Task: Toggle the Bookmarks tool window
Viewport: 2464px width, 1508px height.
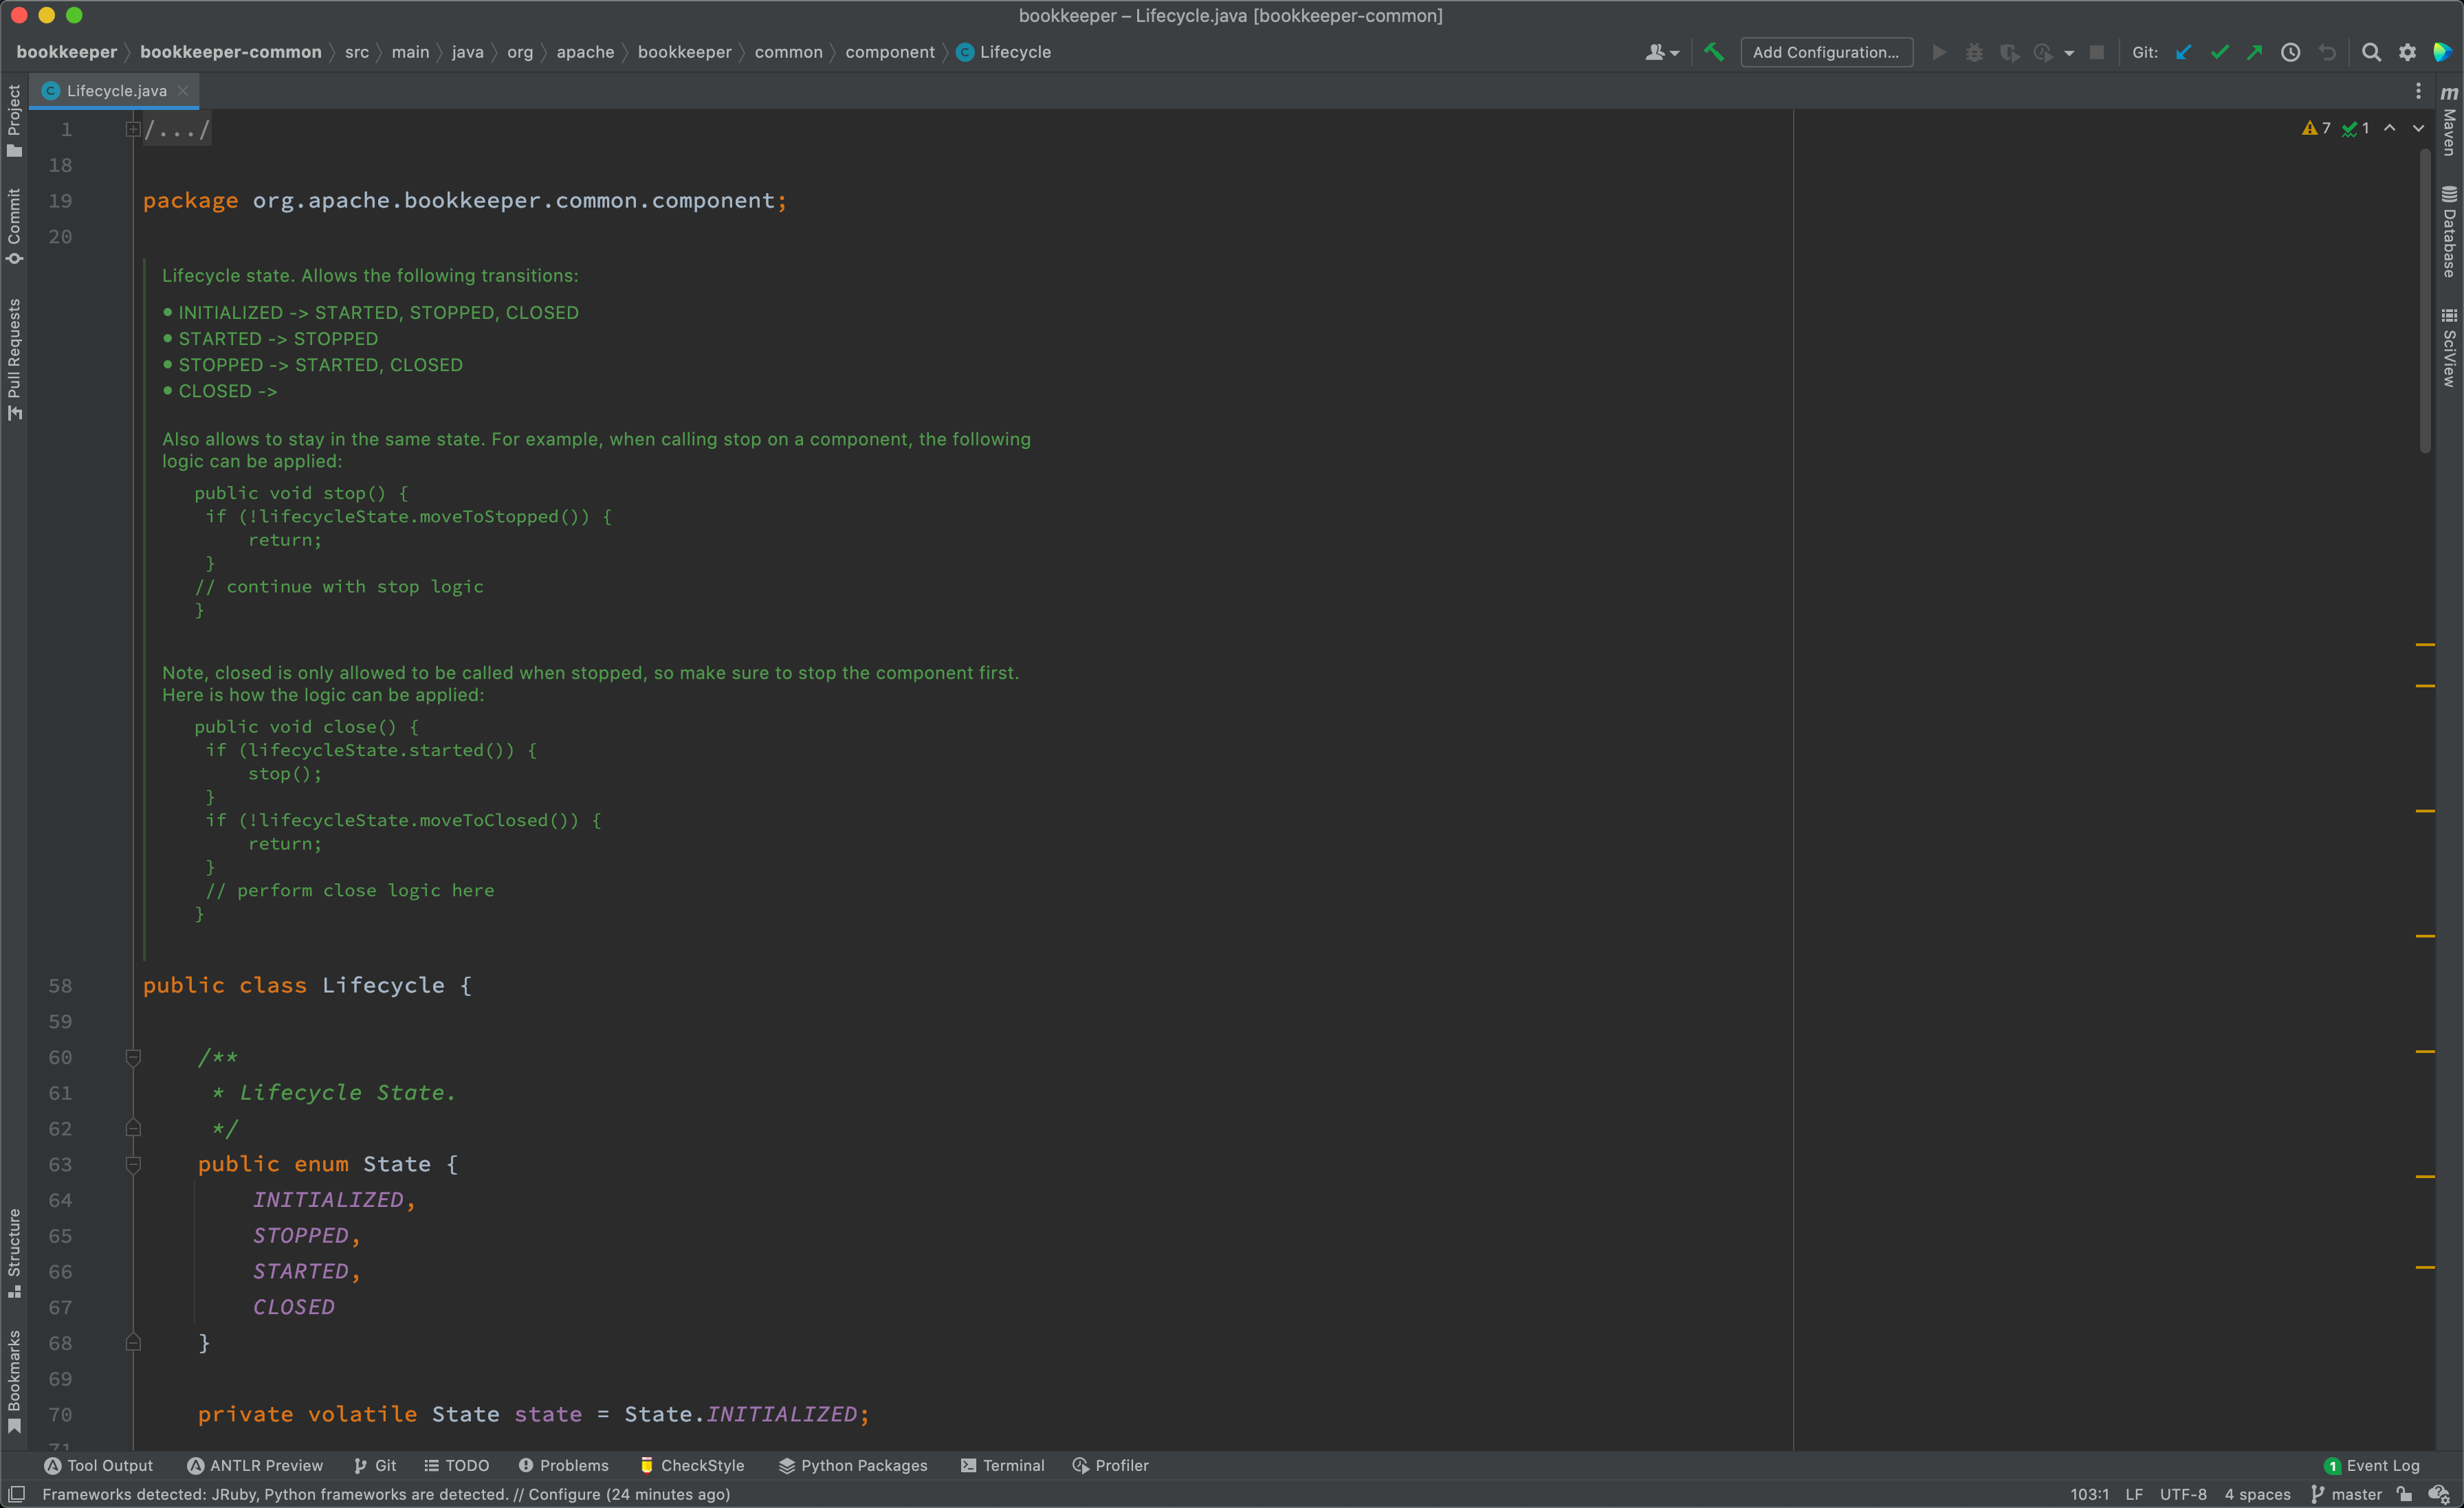Action: pyautogui.click(x=14, y=1381)
